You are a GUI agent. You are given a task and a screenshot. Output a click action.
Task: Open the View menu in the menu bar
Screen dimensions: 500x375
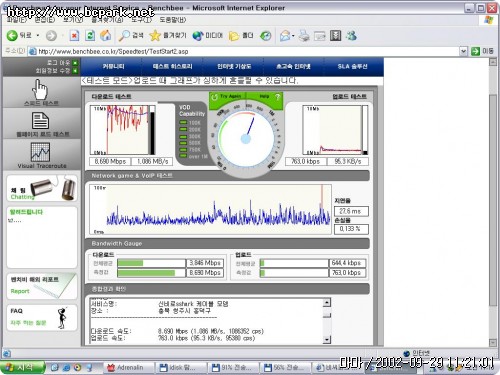point(73,20)
